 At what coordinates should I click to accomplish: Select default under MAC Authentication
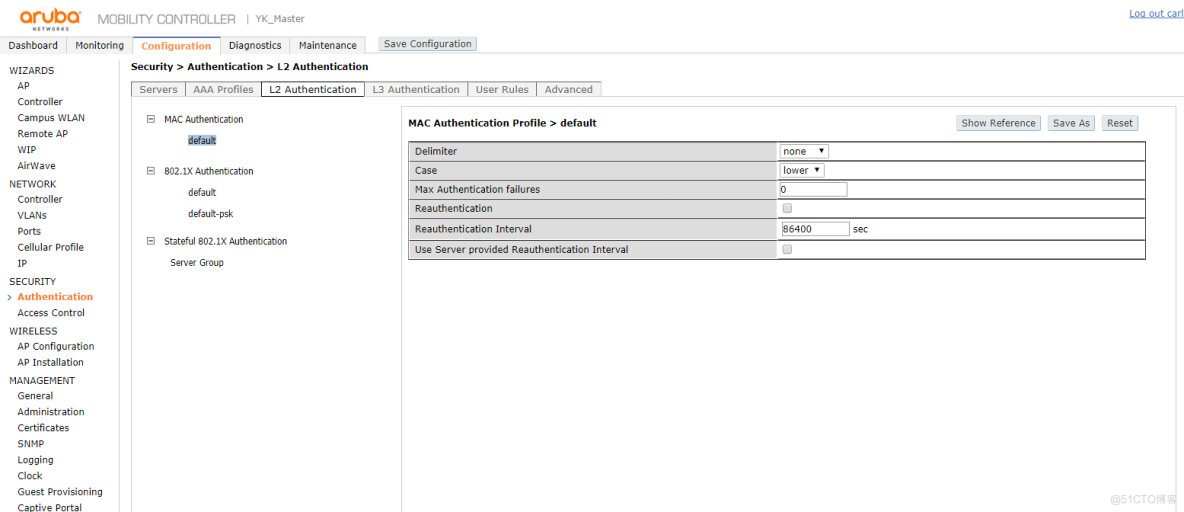click(x=202, y=140)
